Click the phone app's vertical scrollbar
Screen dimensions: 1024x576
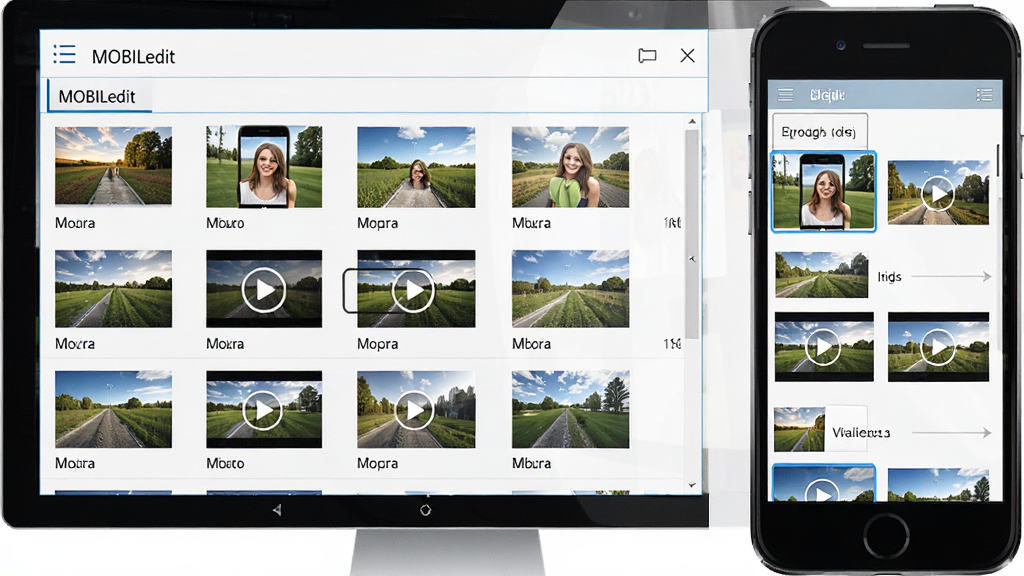click(x=998, y=160)
